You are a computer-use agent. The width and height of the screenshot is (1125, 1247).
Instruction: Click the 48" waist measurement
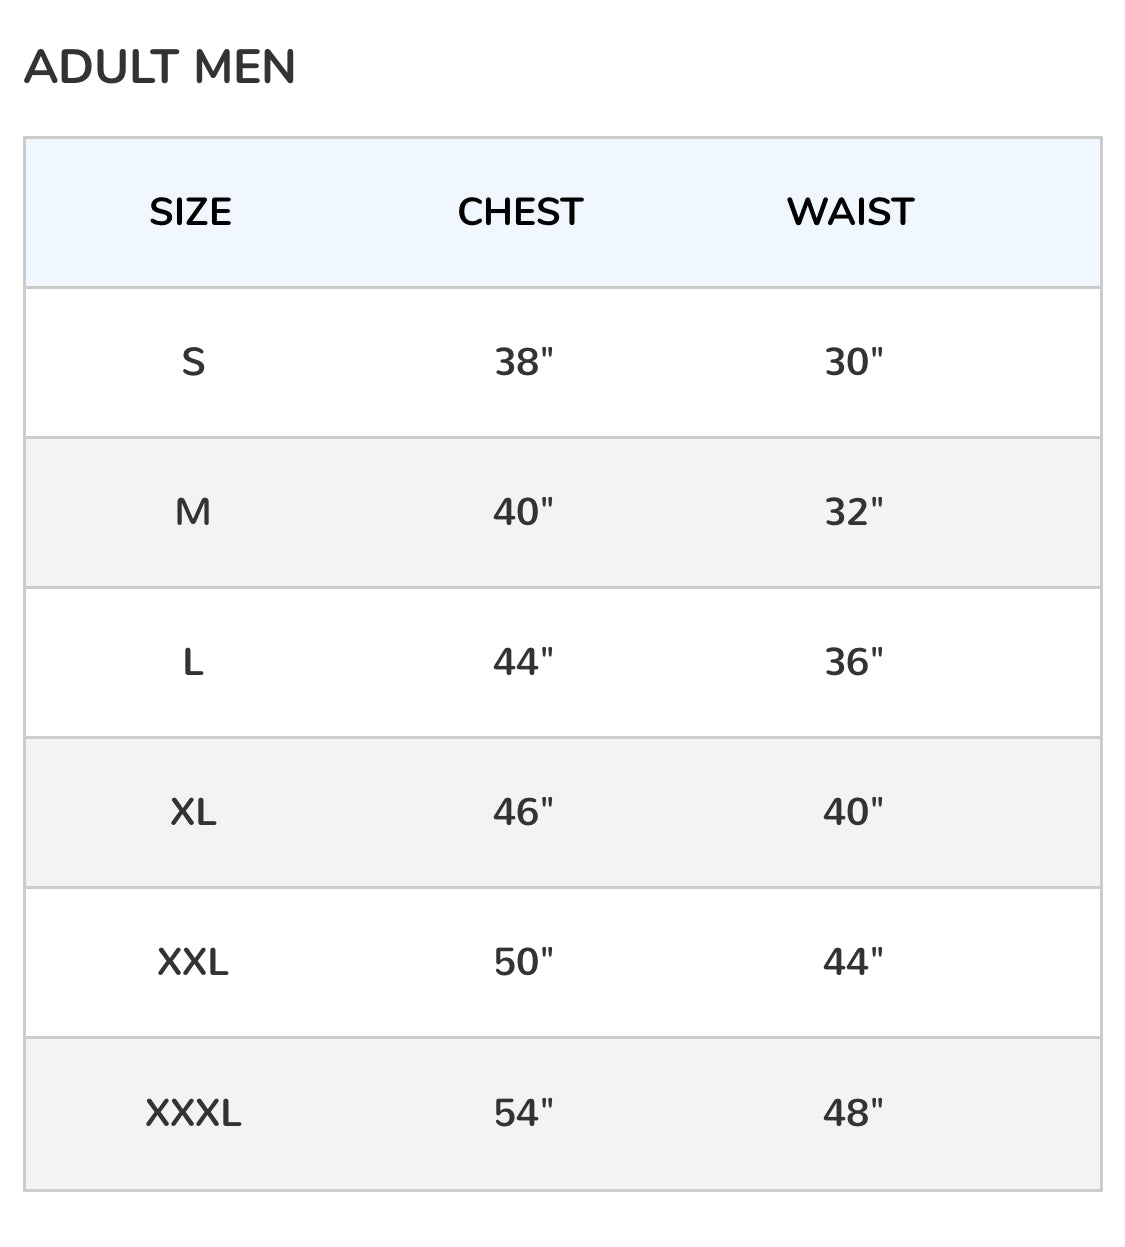[x=853, y=1113]
